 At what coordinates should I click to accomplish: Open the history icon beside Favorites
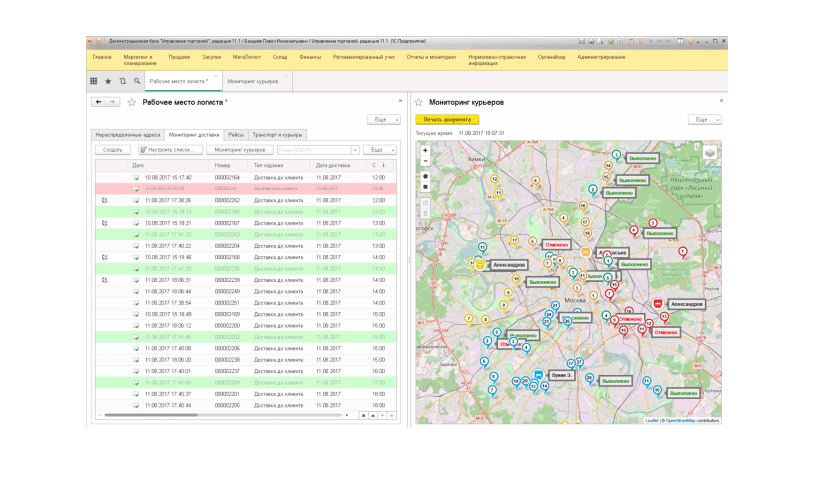pos(123,81)
